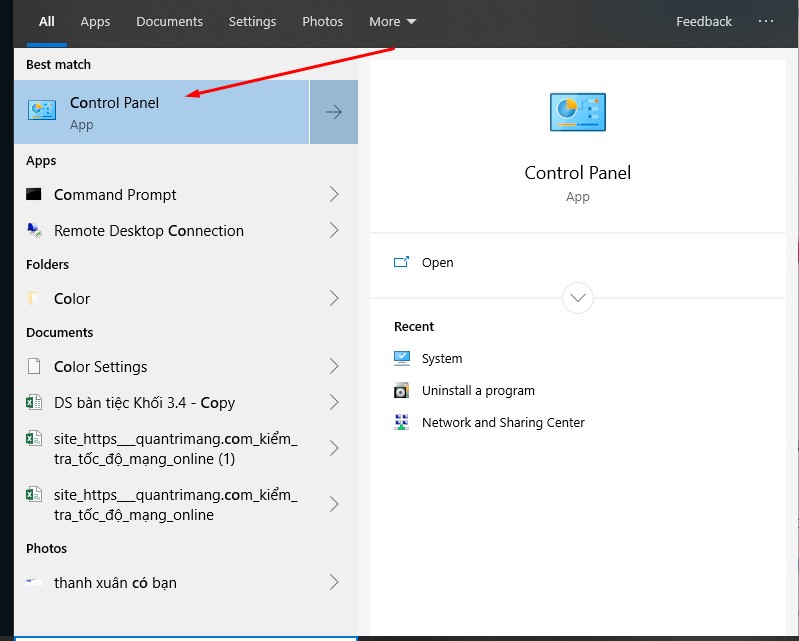799x641 pixels.
Task: Open the three-dot options menu
Action: pyautogui.click(x=766, y=21)
